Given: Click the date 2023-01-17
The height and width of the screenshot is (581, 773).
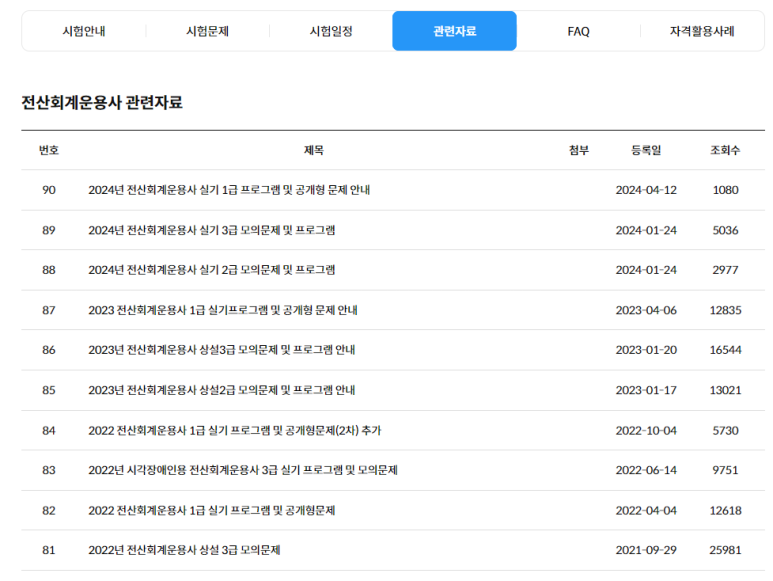Looking at the screenshot, I should 646,390.
